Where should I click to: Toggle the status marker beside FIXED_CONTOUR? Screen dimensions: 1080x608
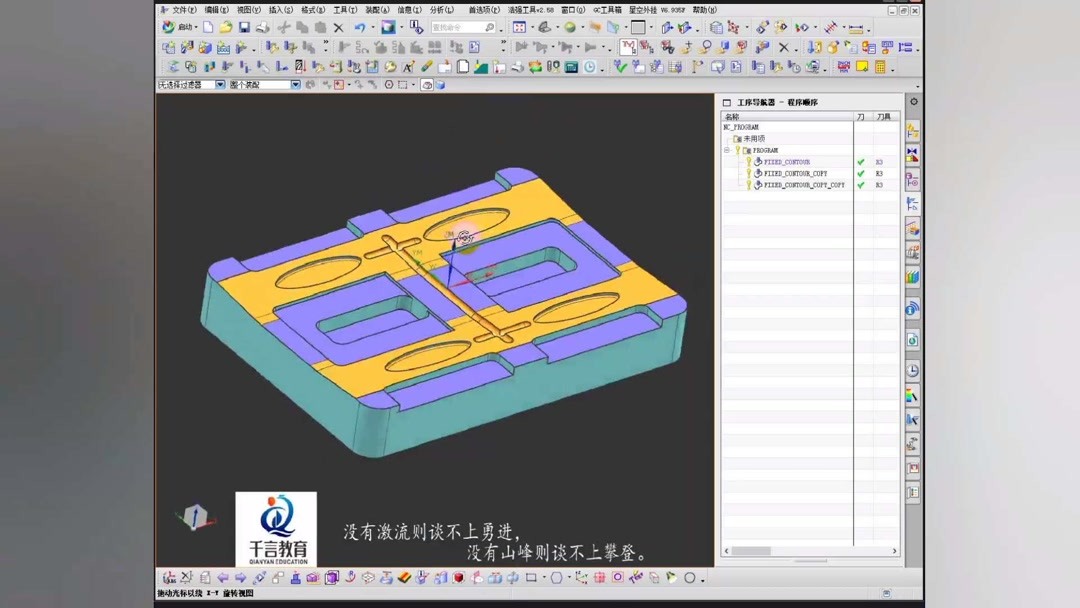point(861,162)
